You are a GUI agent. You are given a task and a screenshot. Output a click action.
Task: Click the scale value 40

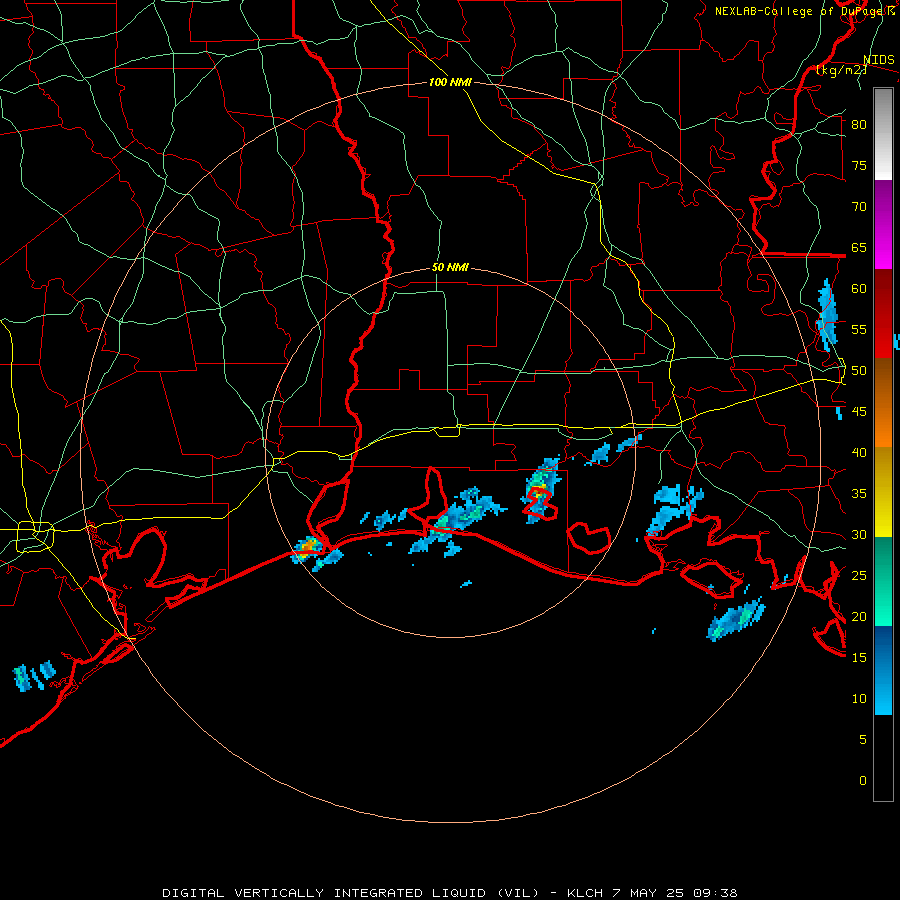pos(859,453)
